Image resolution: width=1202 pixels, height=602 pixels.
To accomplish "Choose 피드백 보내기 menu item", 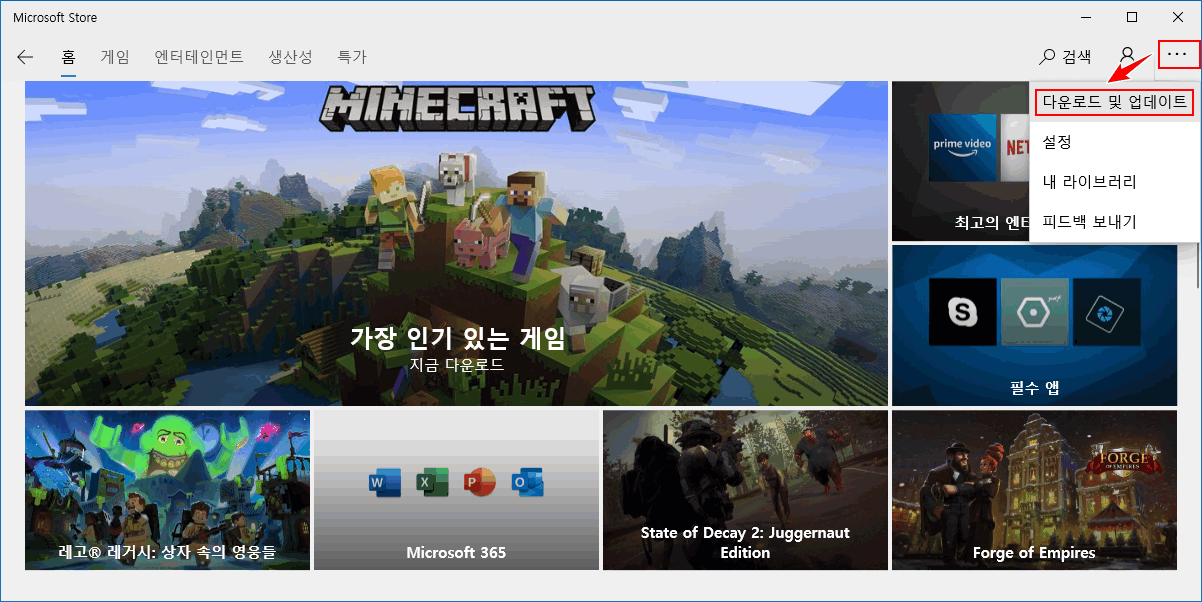I will coord(1115,221).
